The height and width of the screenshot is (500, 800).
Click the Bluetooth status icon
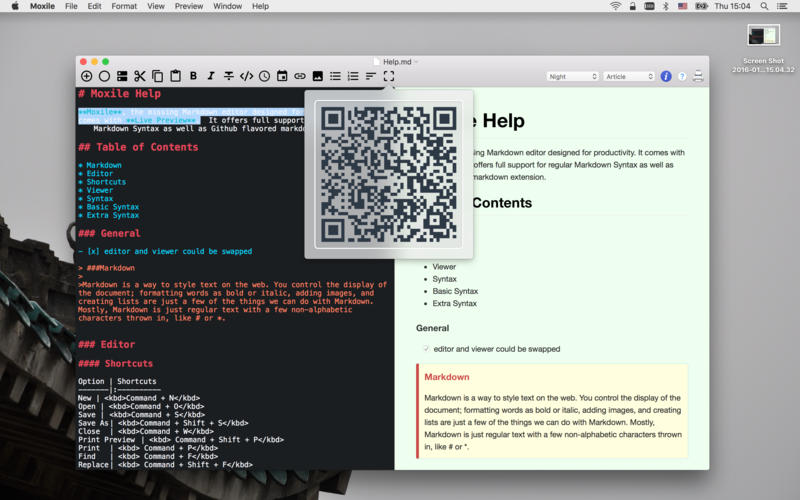[x=665, y=6]
